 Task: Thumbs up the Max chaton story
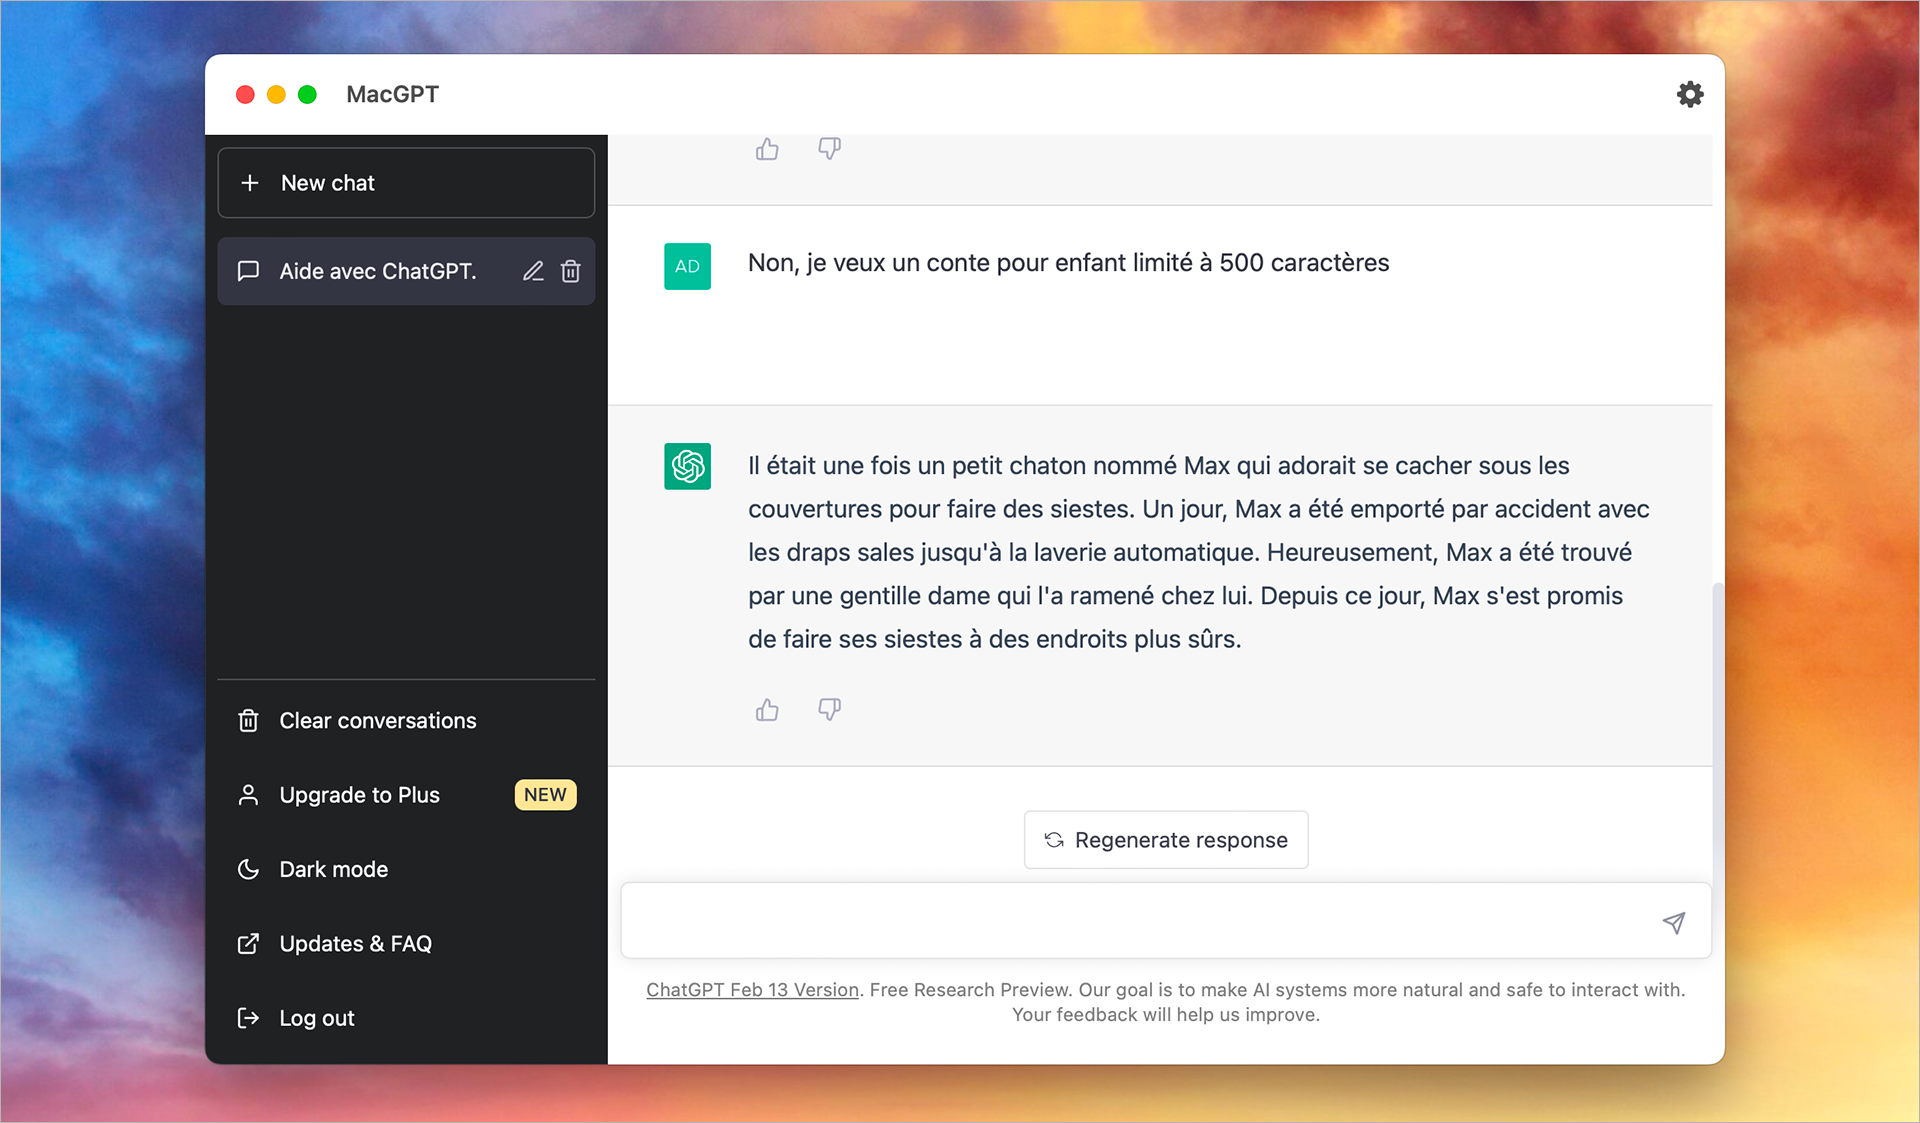tap(767, 710)
